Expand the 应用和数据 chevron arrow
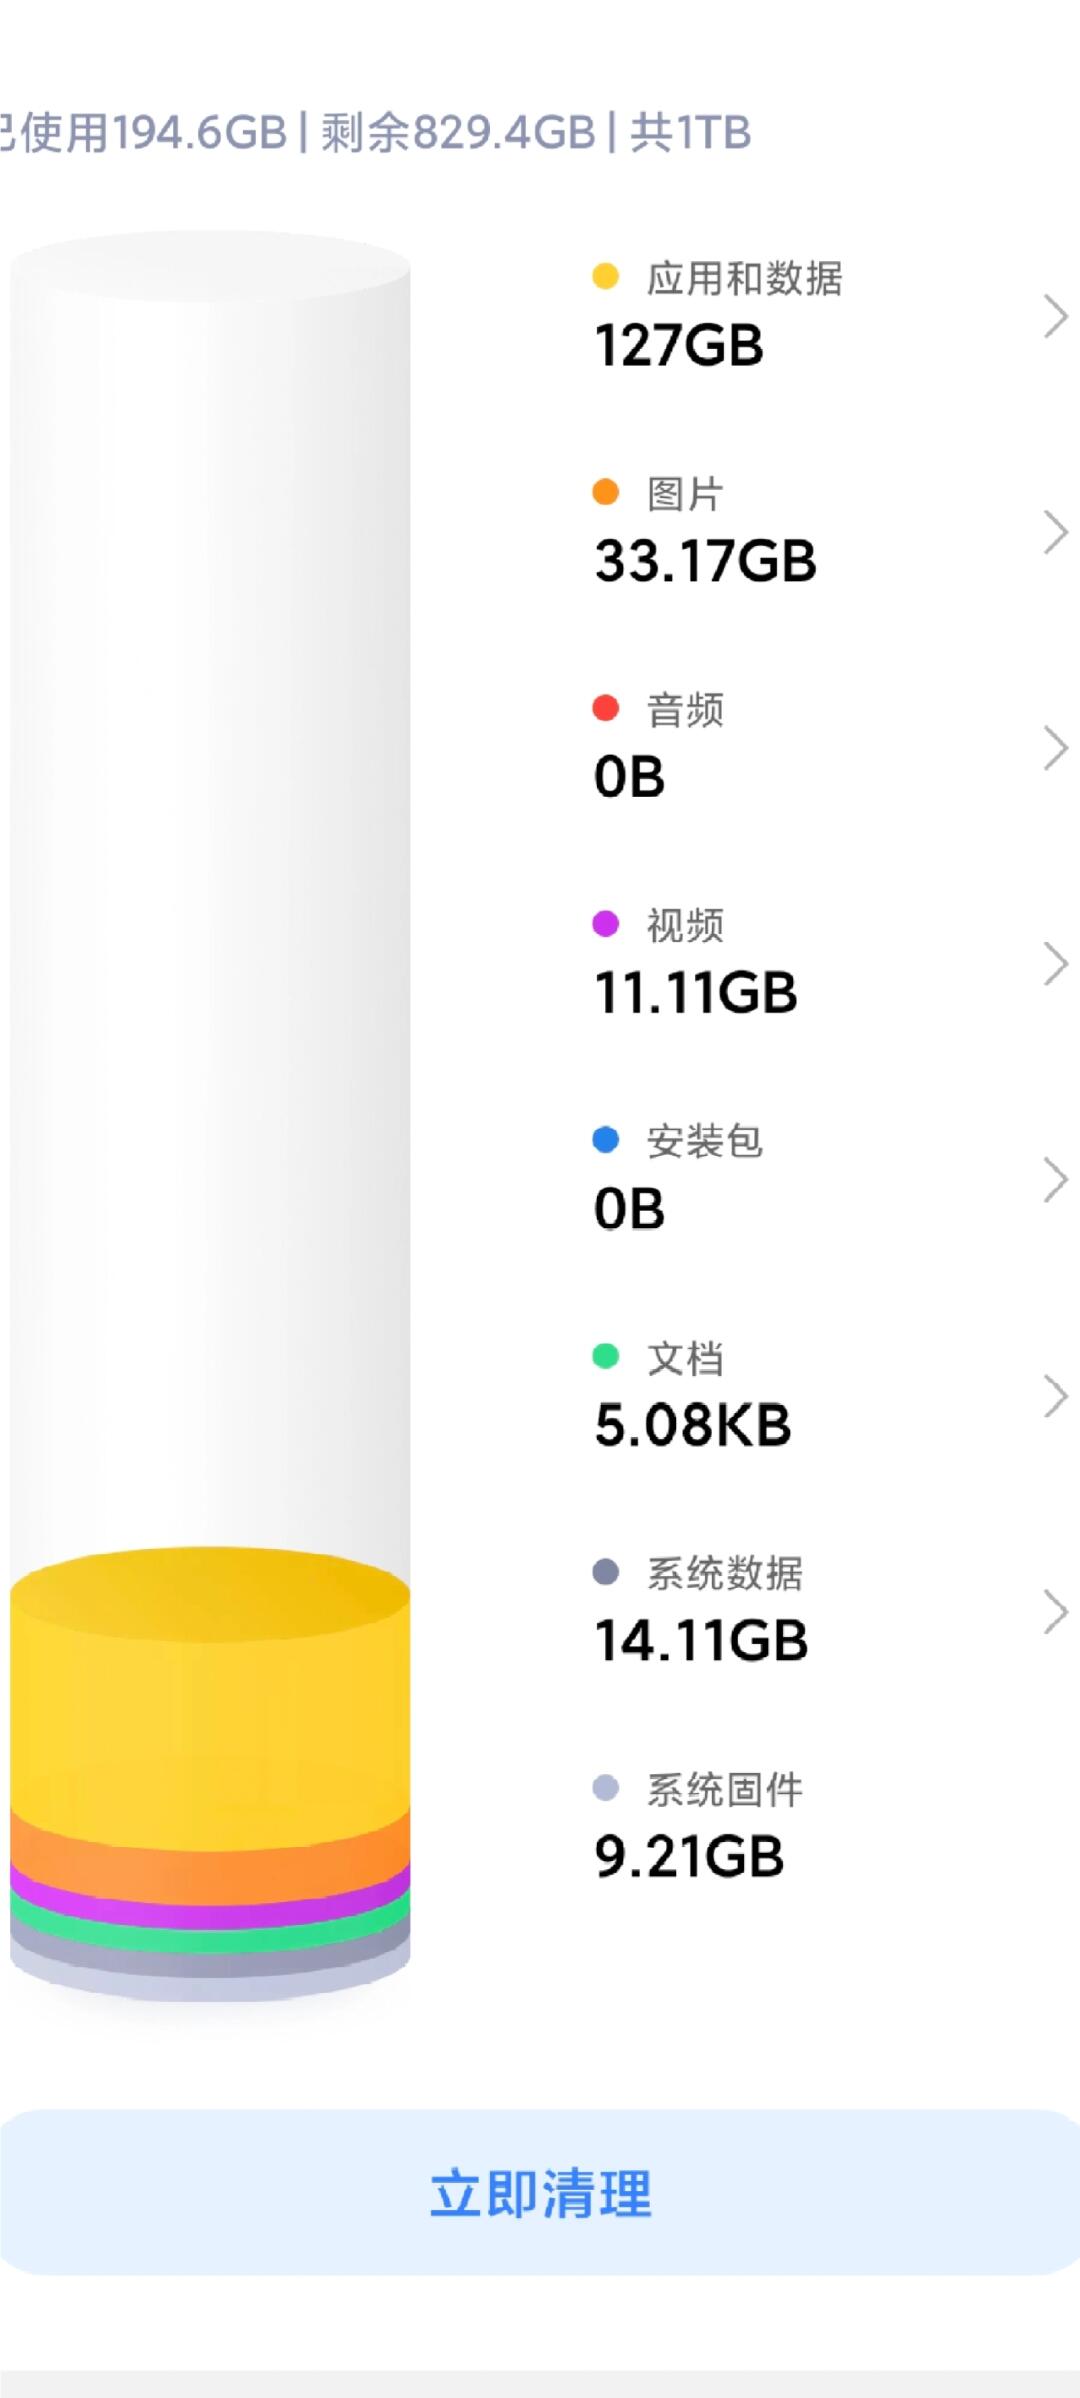 tap(1055, 316)
